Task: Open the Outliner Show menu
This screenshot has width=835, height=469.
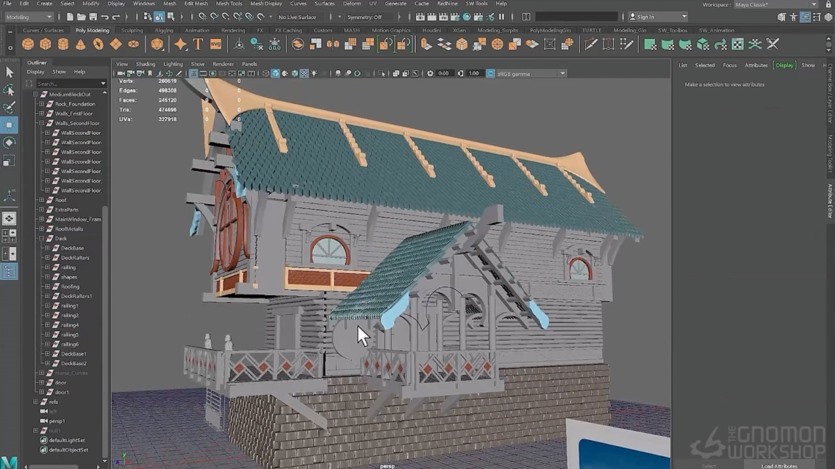Action: [59, 71]
